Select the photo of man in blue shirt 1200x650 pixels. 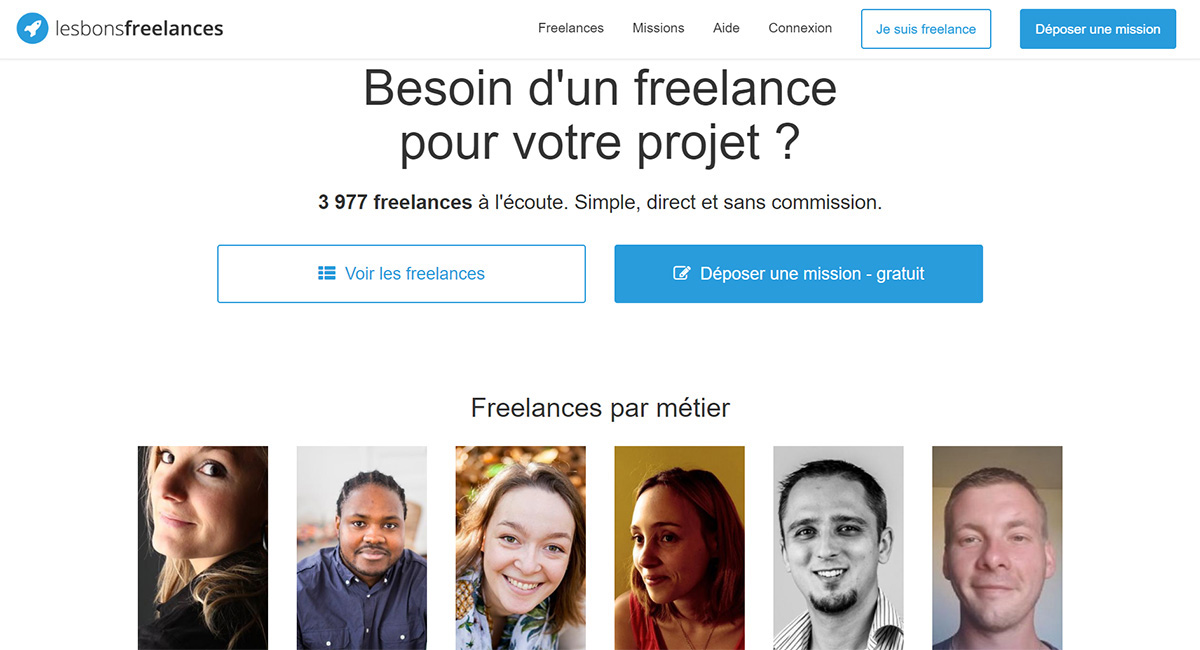362,547
